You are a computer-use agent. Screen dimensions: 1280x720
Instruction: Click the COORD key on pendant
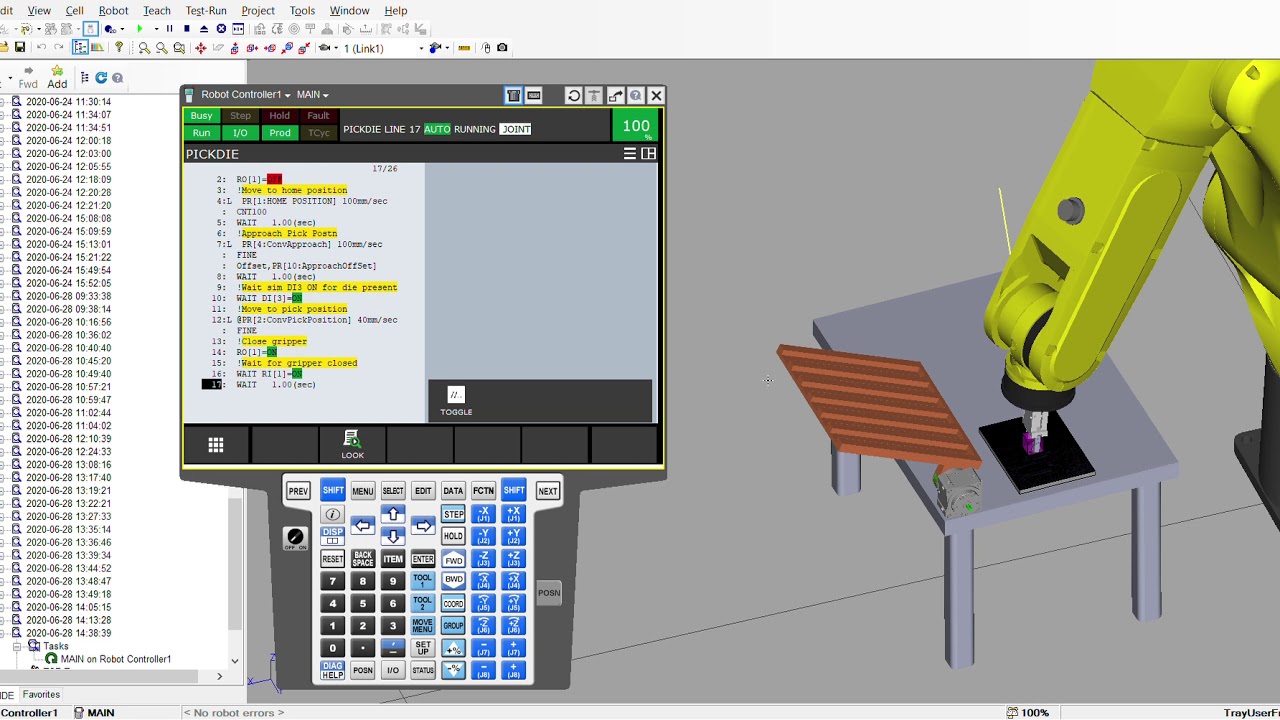453,603
